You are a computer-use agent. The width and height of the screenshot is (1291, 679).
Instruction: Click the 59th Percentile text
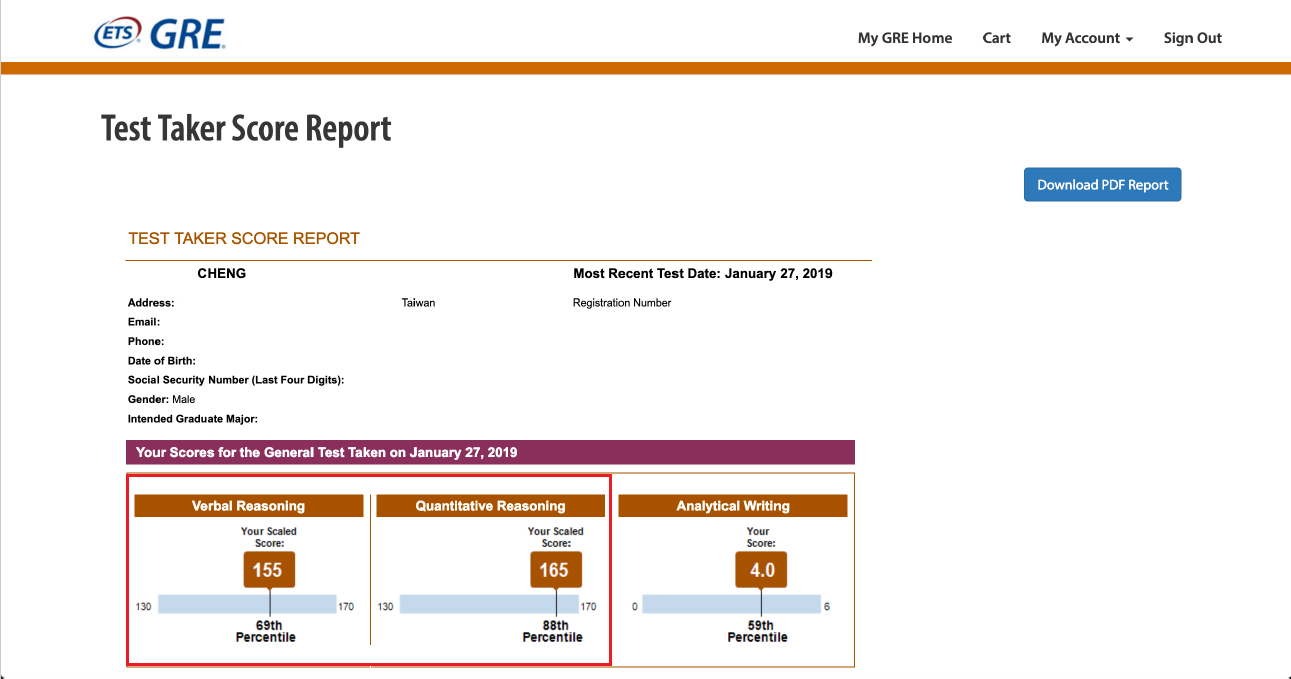tap(758, 631)
